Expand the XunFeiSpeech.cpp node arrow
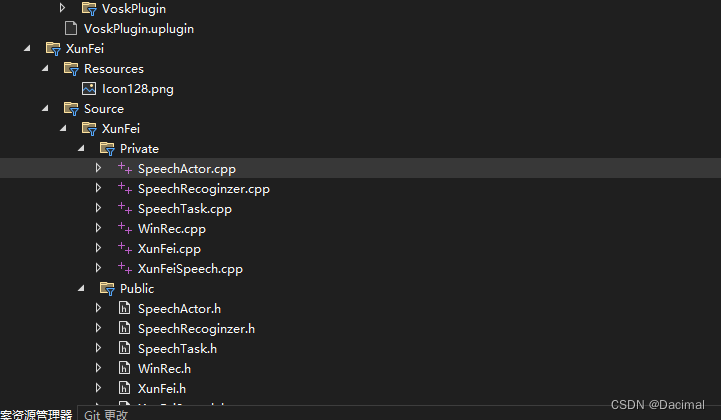Viewport: 721px width, 420px height. point(98,269)
